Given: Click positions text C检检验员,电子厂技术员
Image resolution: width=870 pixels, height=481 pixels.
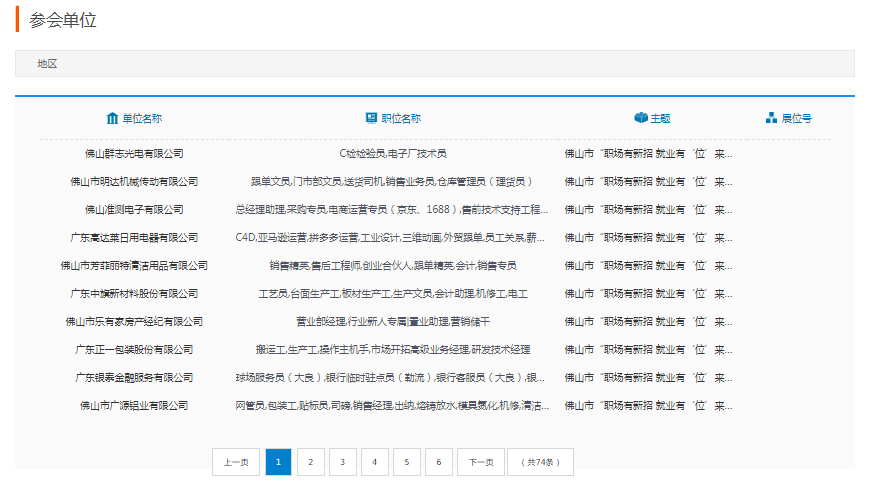Looking at the screenshot, I should pyautogui.click(x=393, y=154).
